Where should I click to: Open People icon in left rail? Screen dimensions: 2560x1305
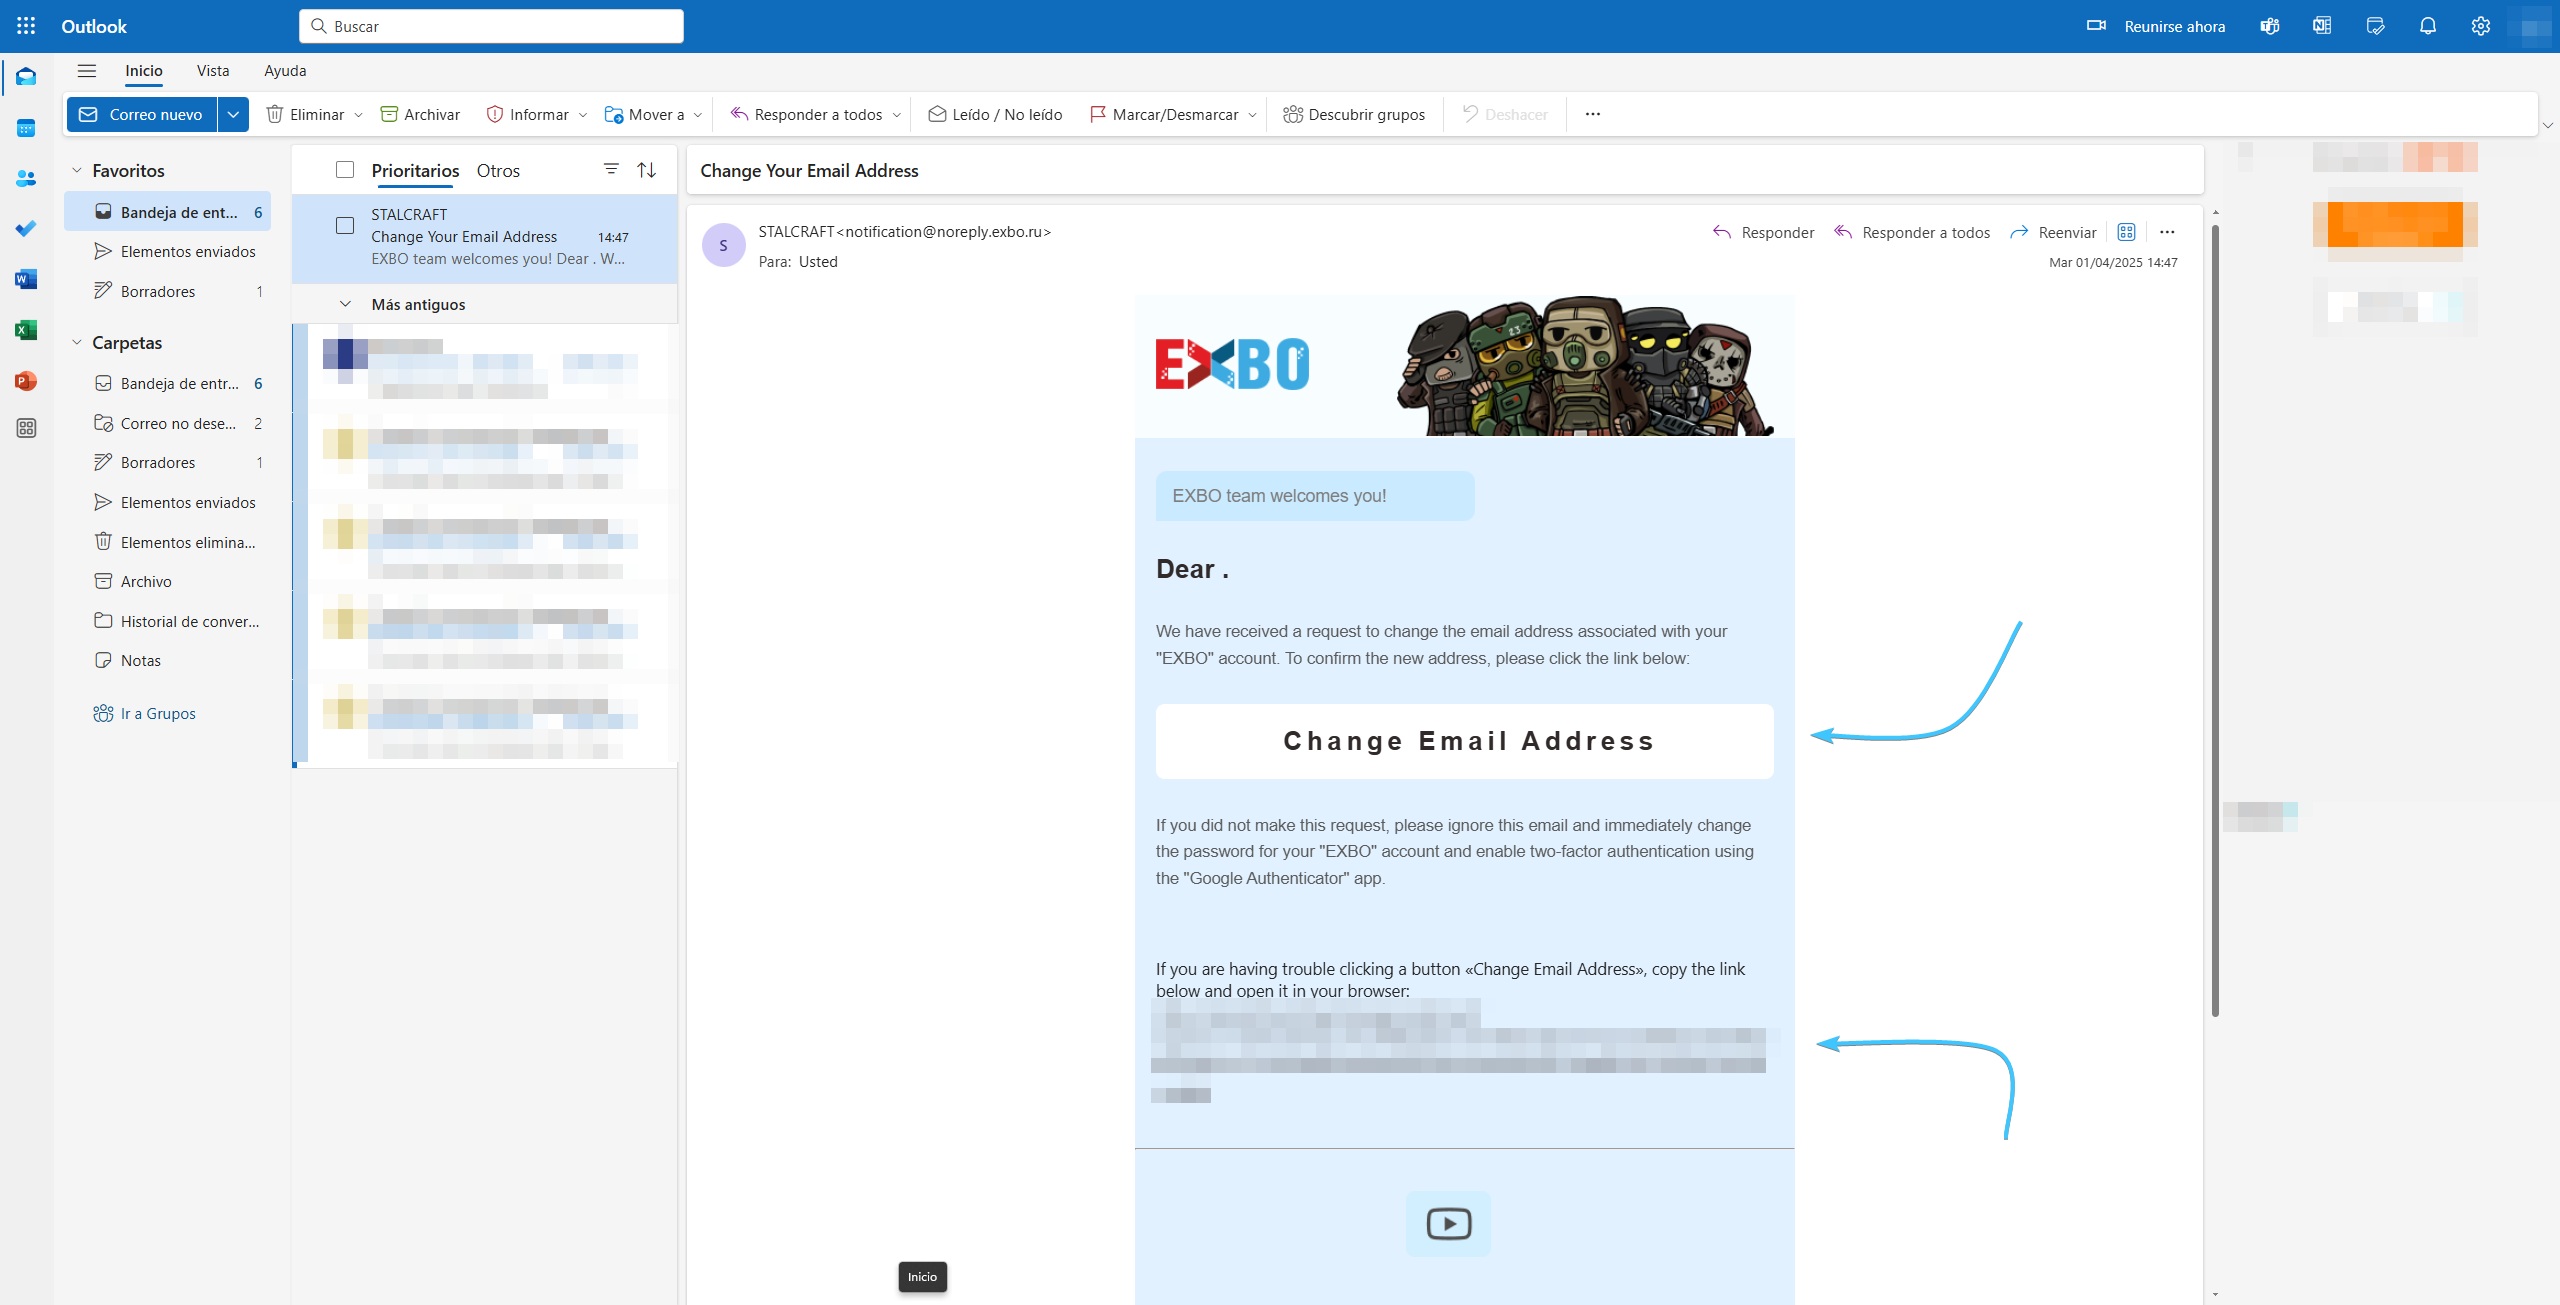[26, 178]
